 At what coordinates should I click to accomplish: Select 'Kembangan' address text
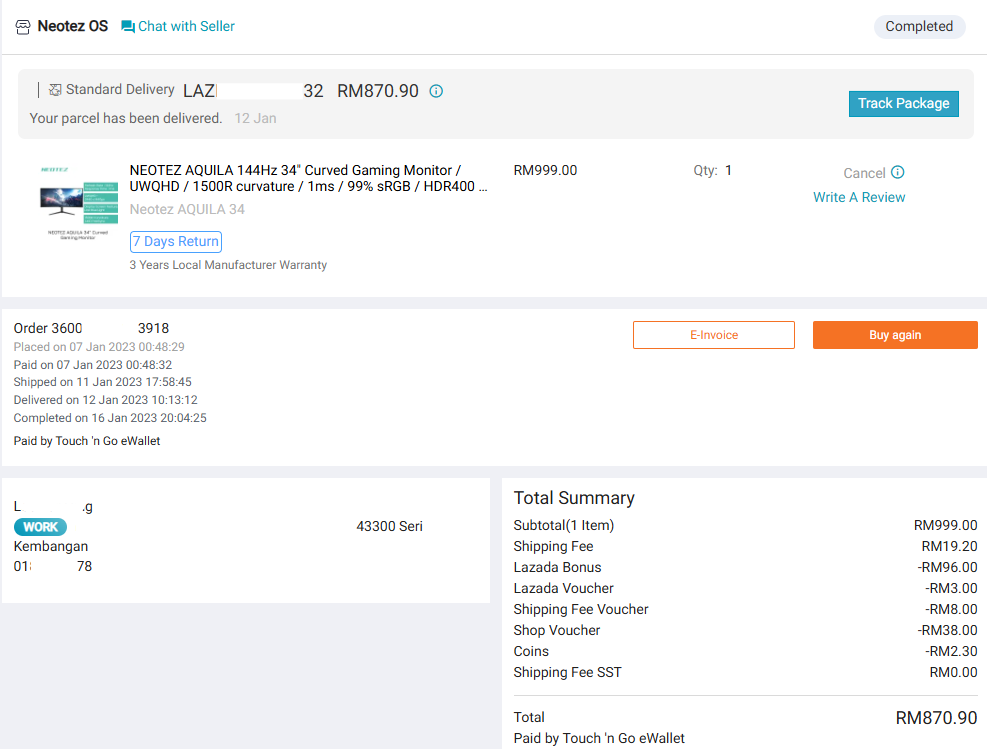(x=51, y=546)
